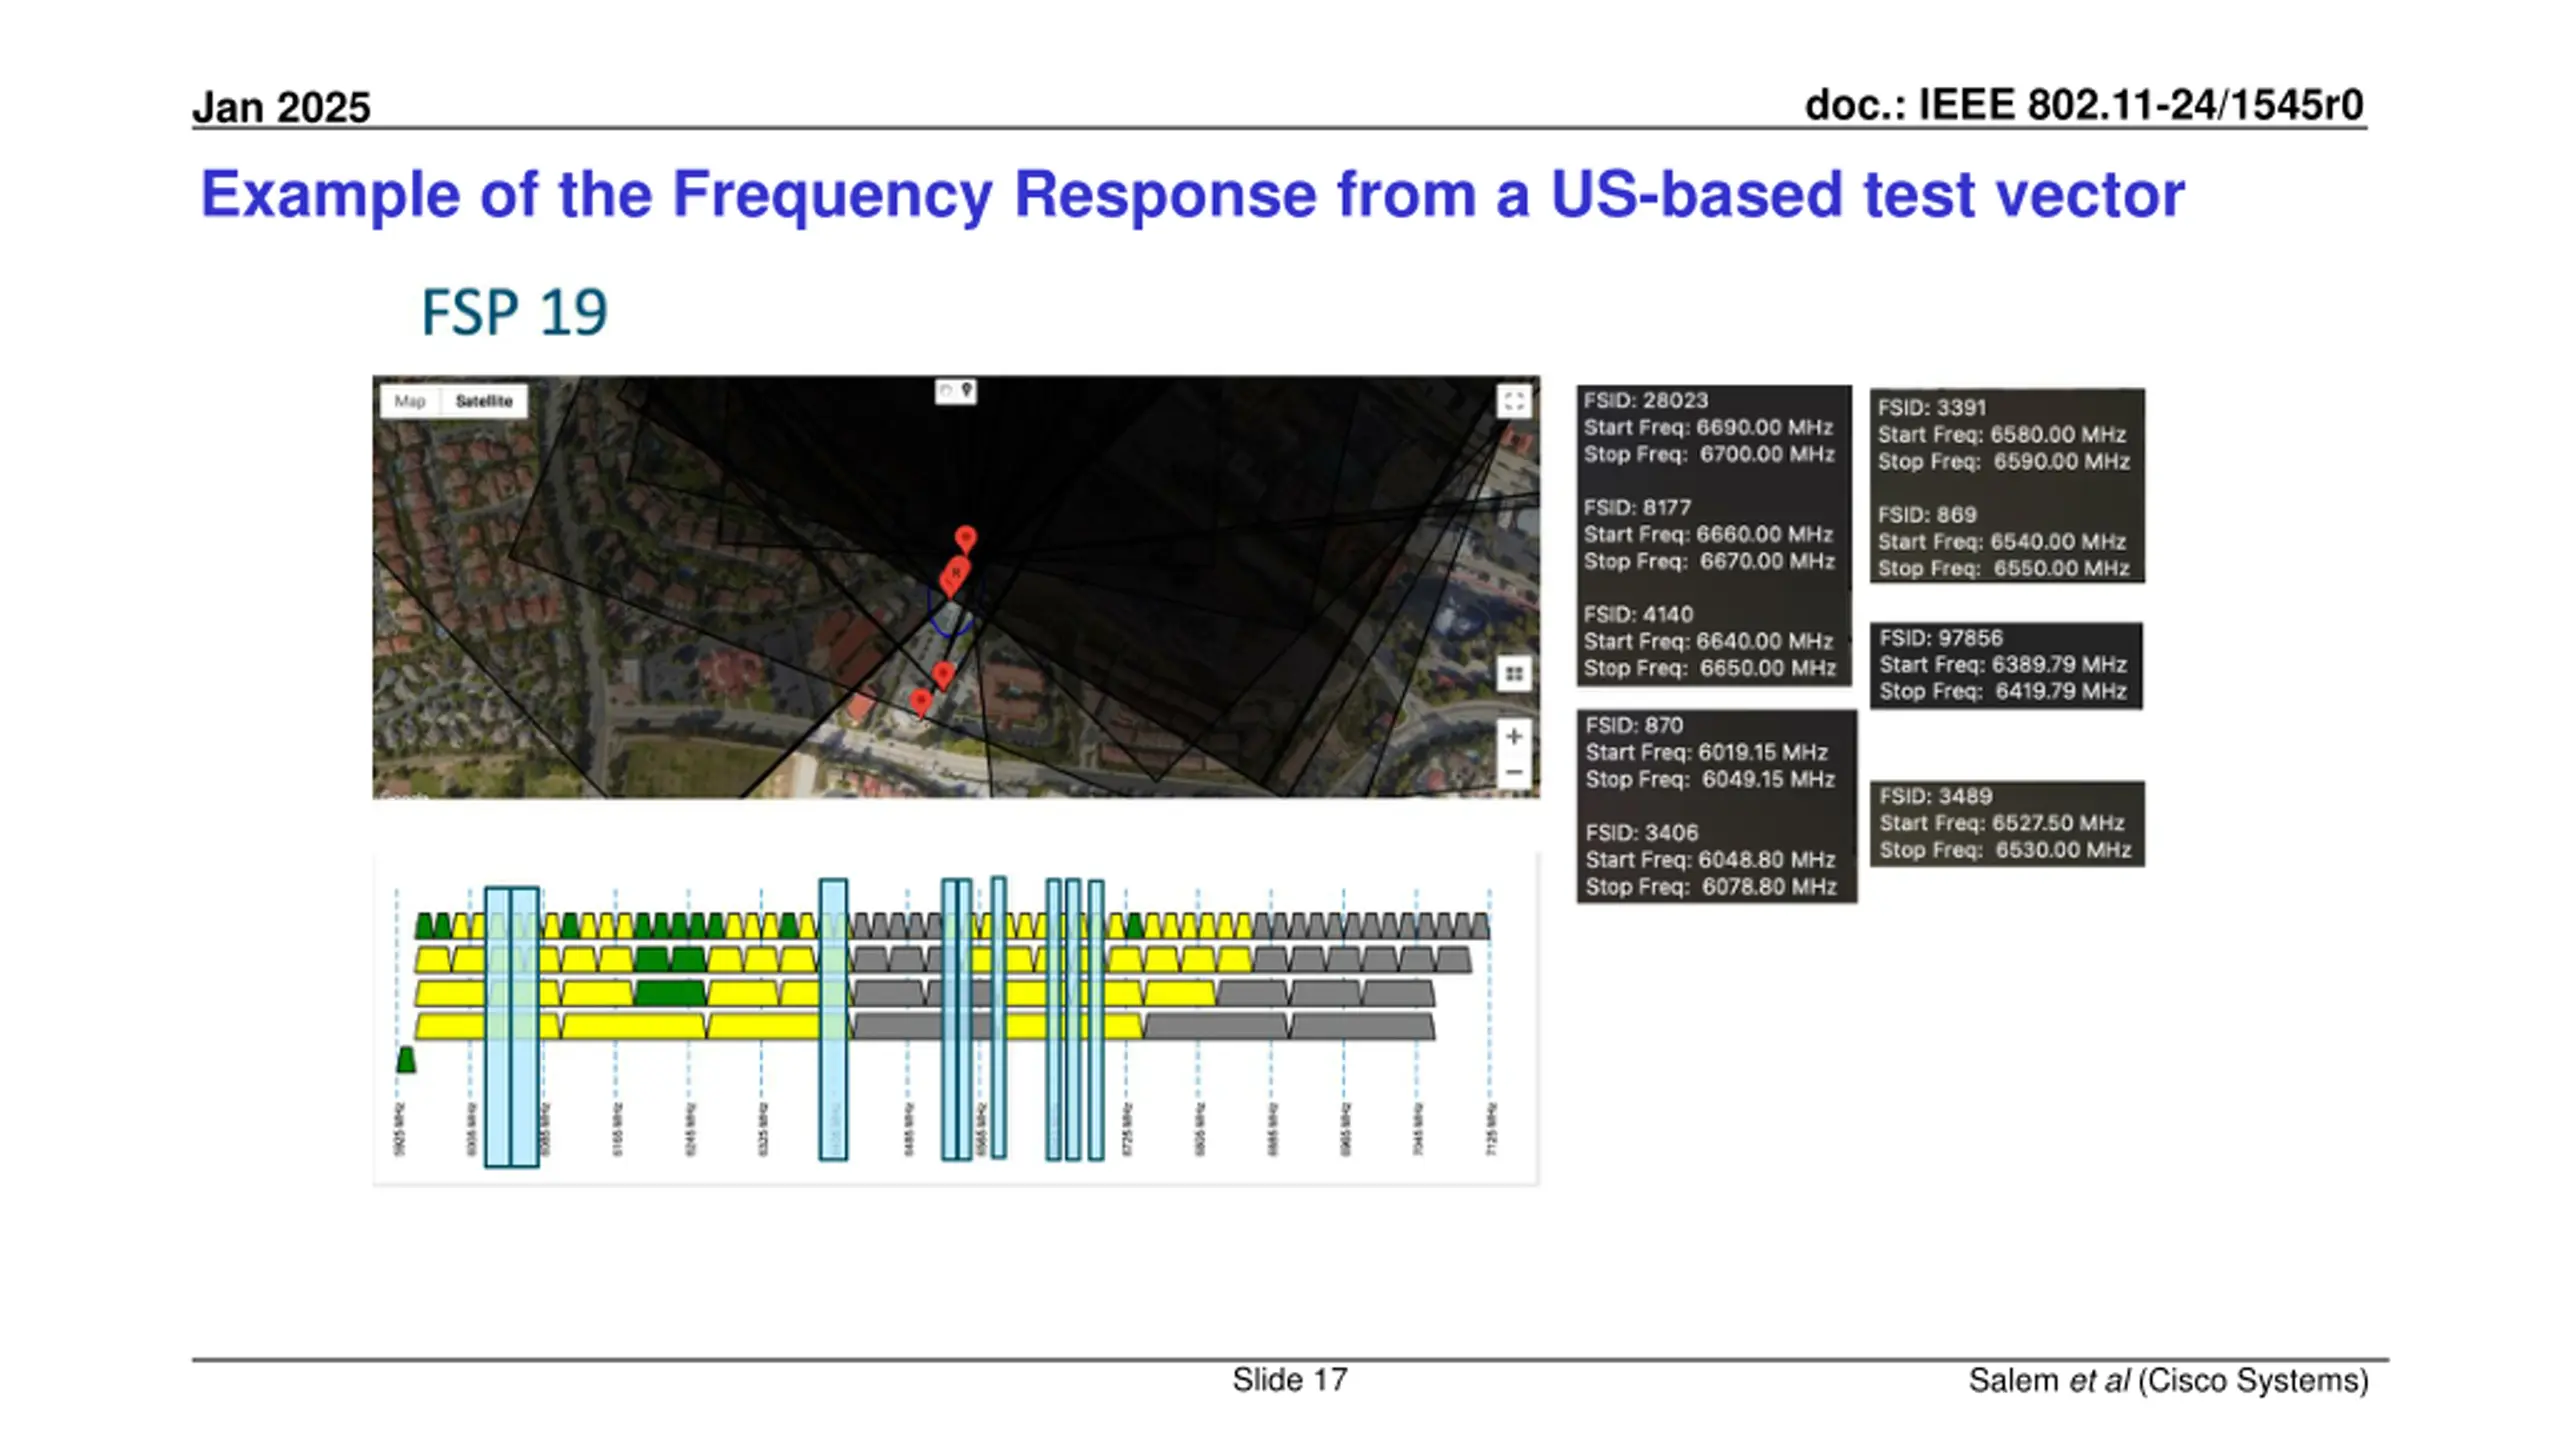This screenshot has width=2560, height=1440.
Task: Click the FSID: 4140 label
Action: (1638, 615)
